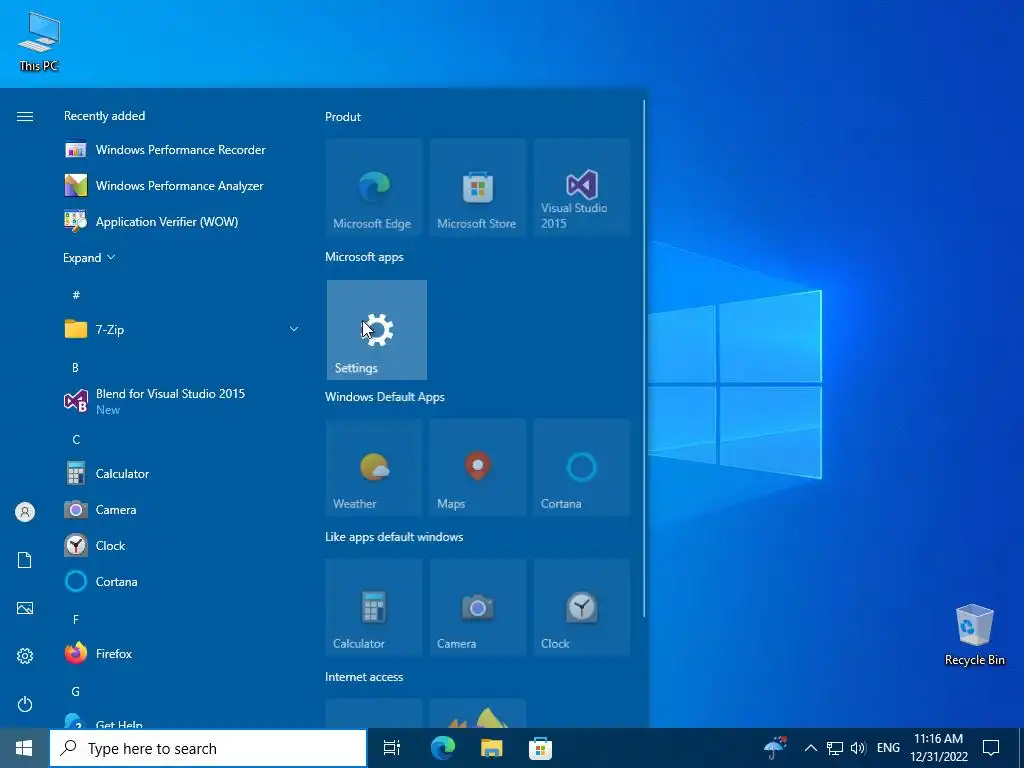Open the volume speaker icon
Image resolution: width=1024 pixels, height=768 pixels.
857,748
